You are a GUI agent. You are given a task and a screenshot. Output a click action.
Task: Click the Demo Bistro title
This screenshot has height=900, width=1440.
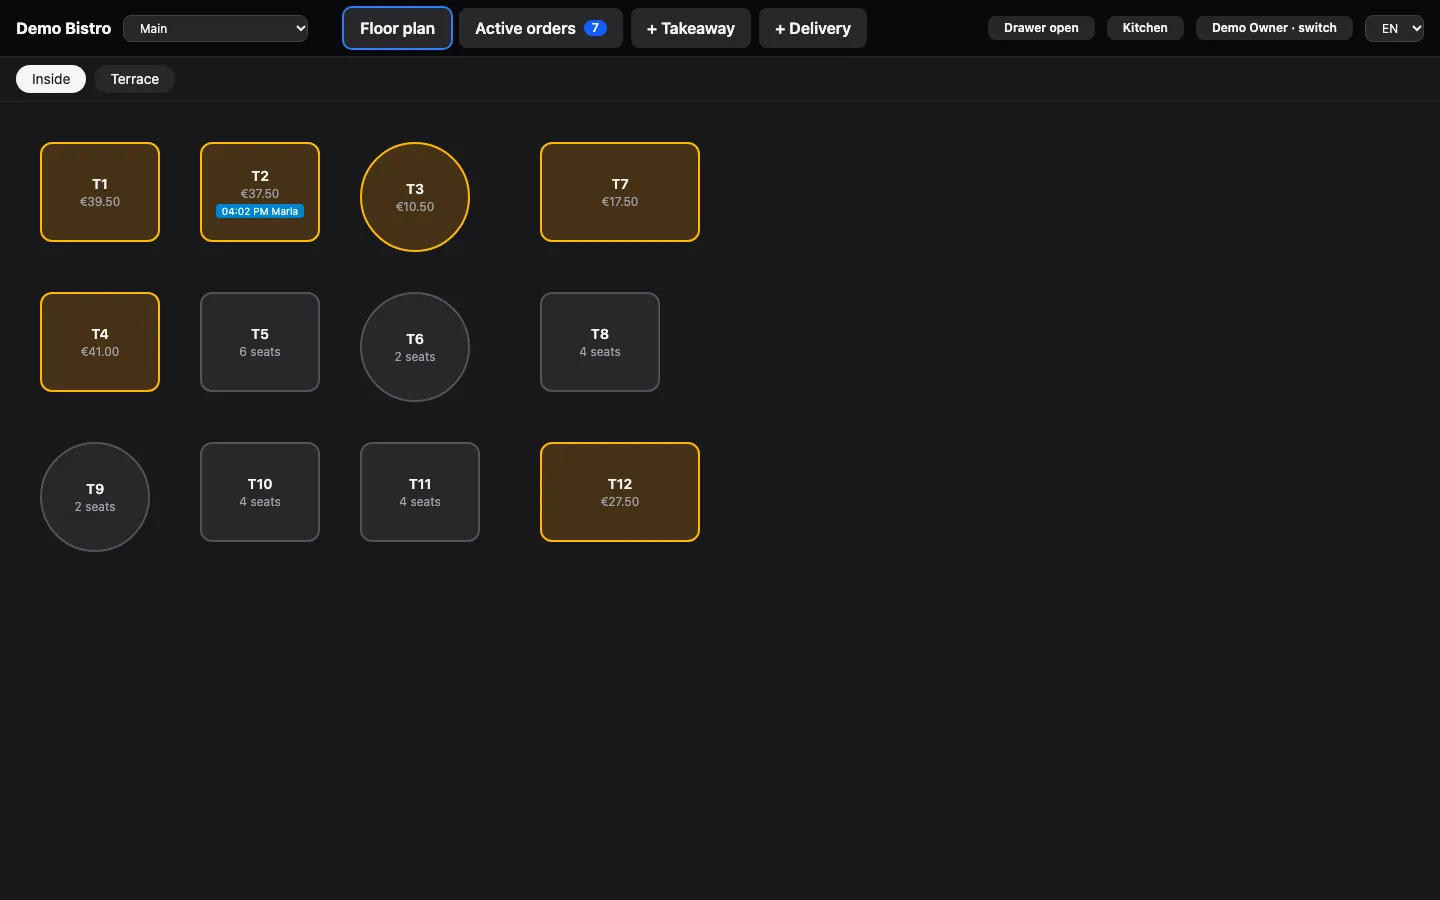[64, 28]
